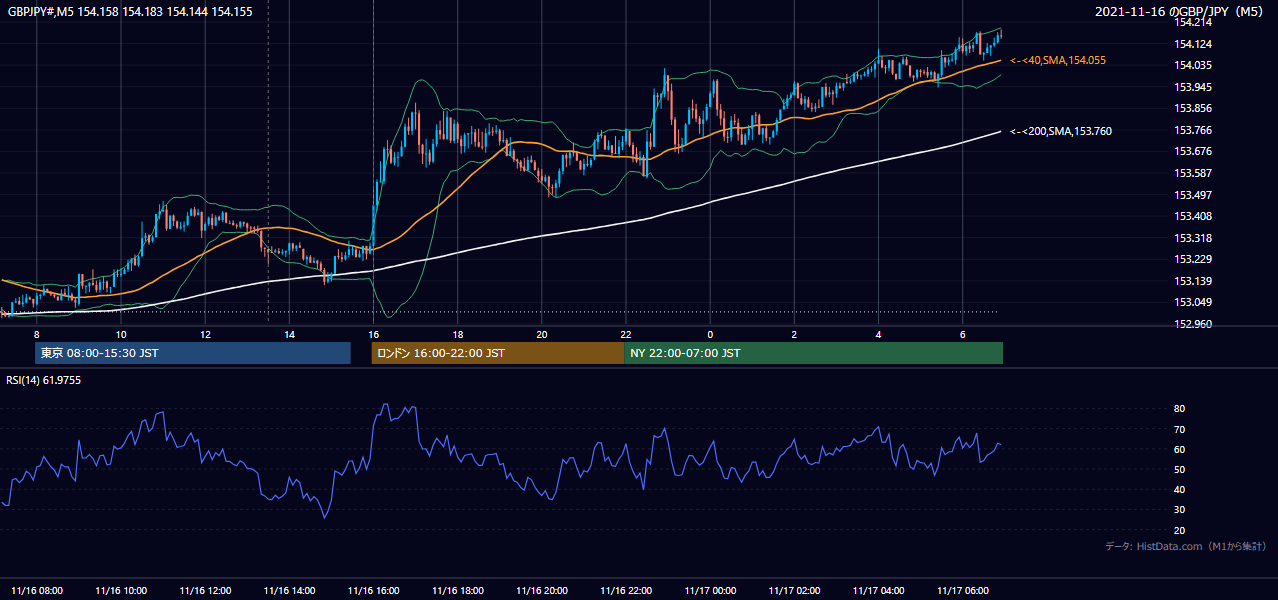Click the 11/16 16:00 bottom time label
1278x600 pixels.
[x=374, y=590]
